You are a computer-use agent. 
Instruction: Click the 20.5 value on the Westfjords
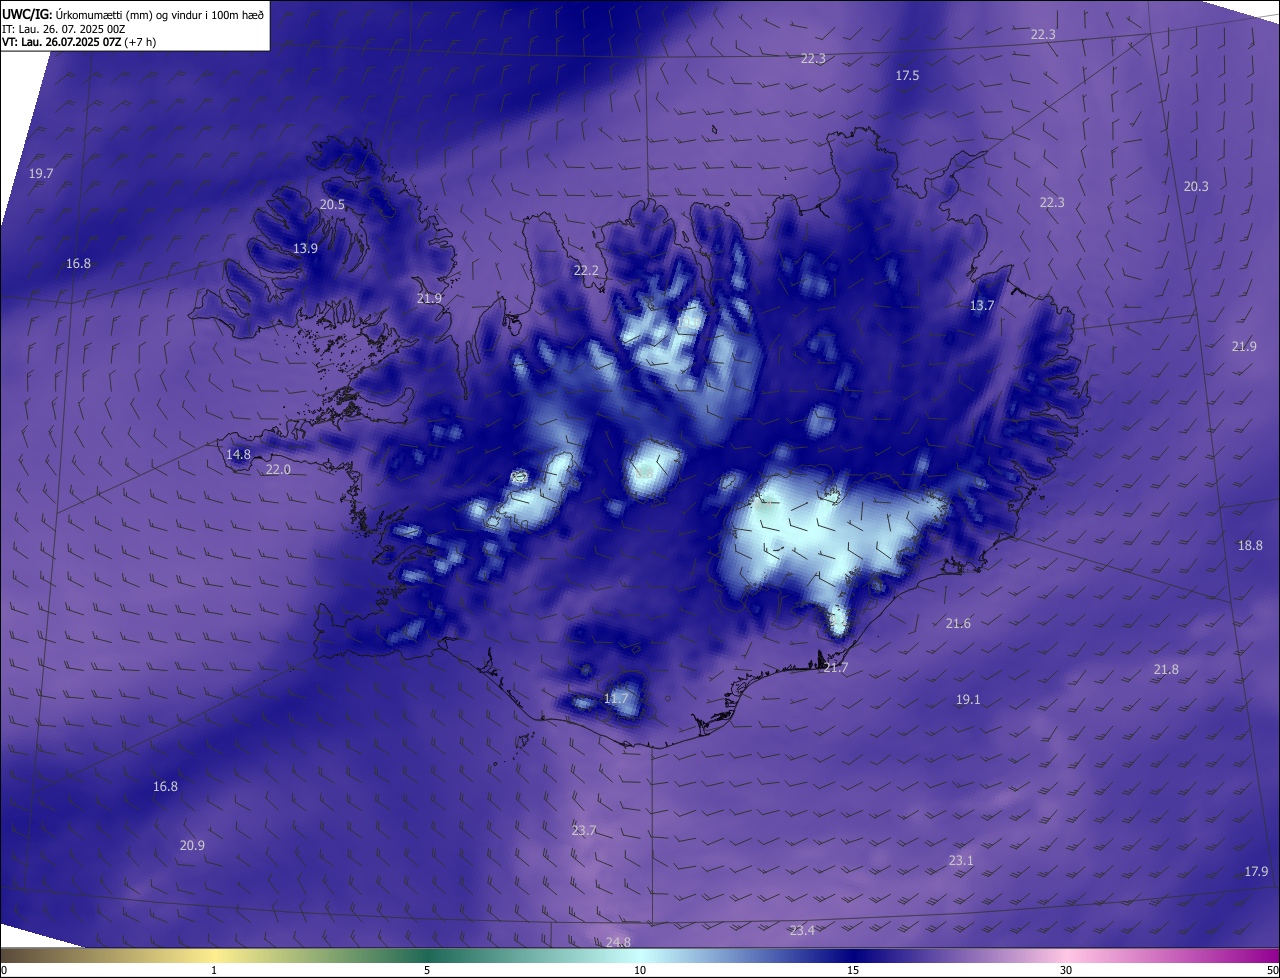point(332,204)
